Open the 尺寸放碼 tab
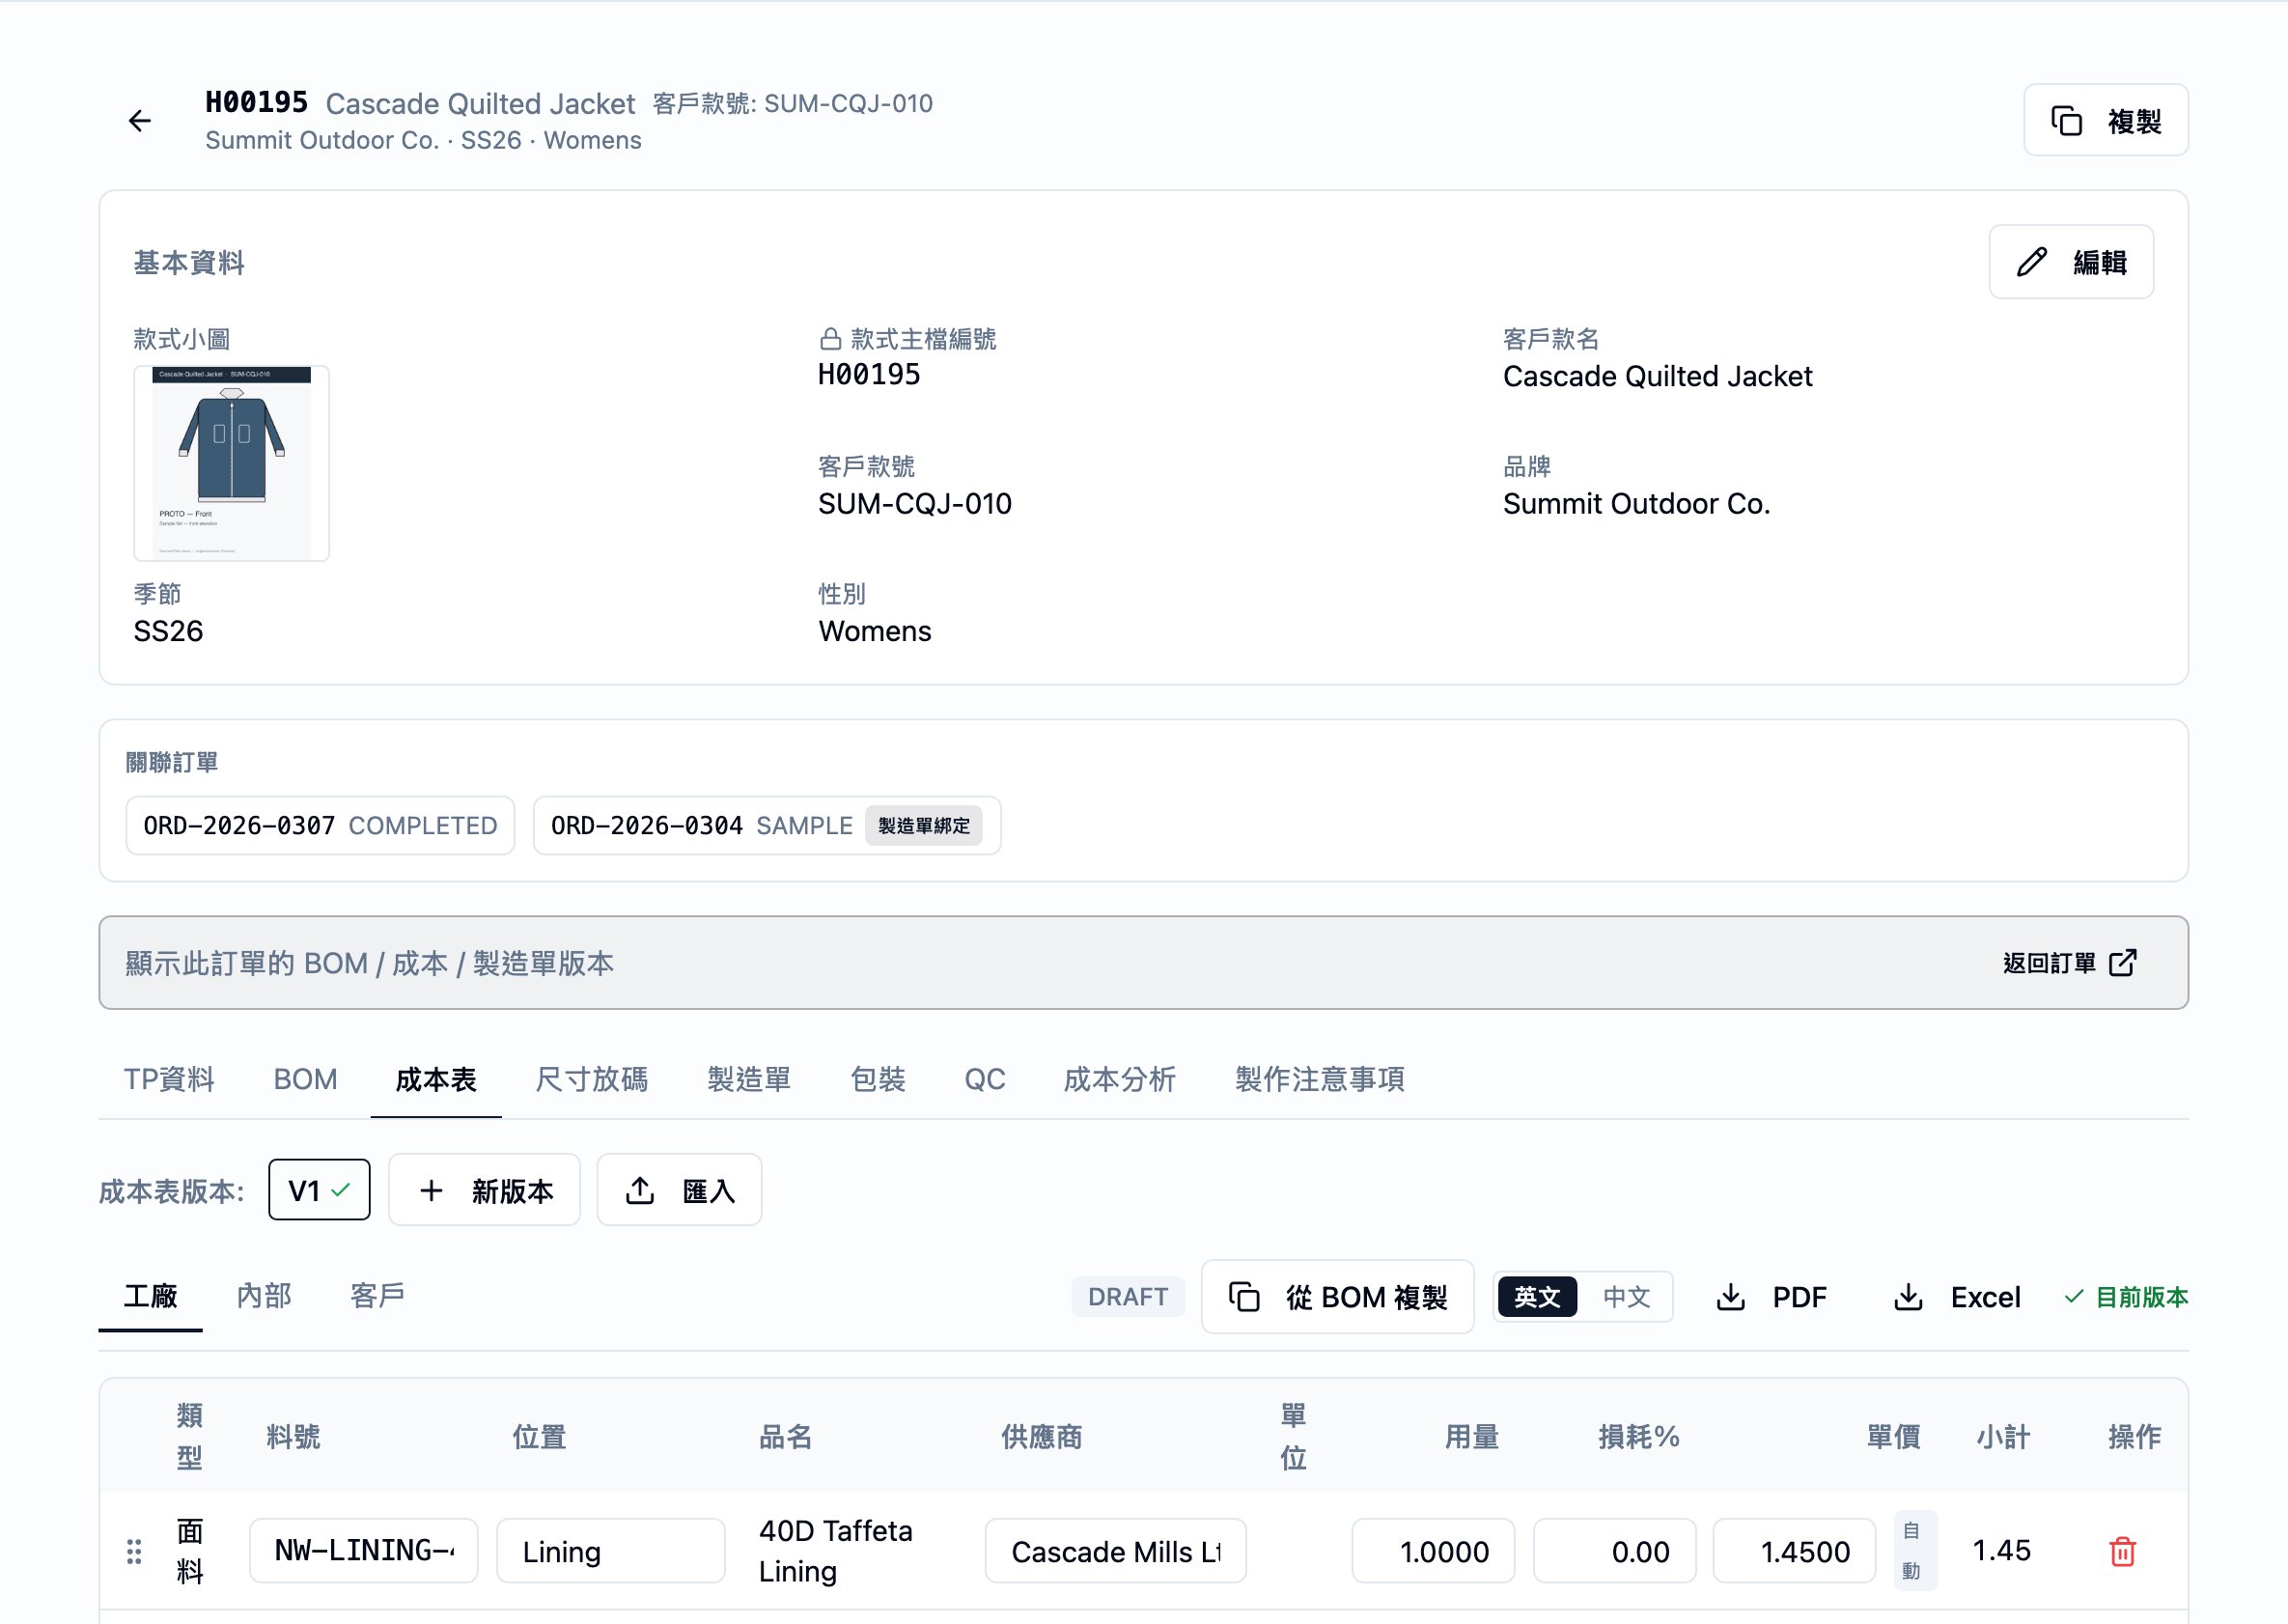The width and height of the screenshot is (2288, 1624). [x=592, y=1079]
